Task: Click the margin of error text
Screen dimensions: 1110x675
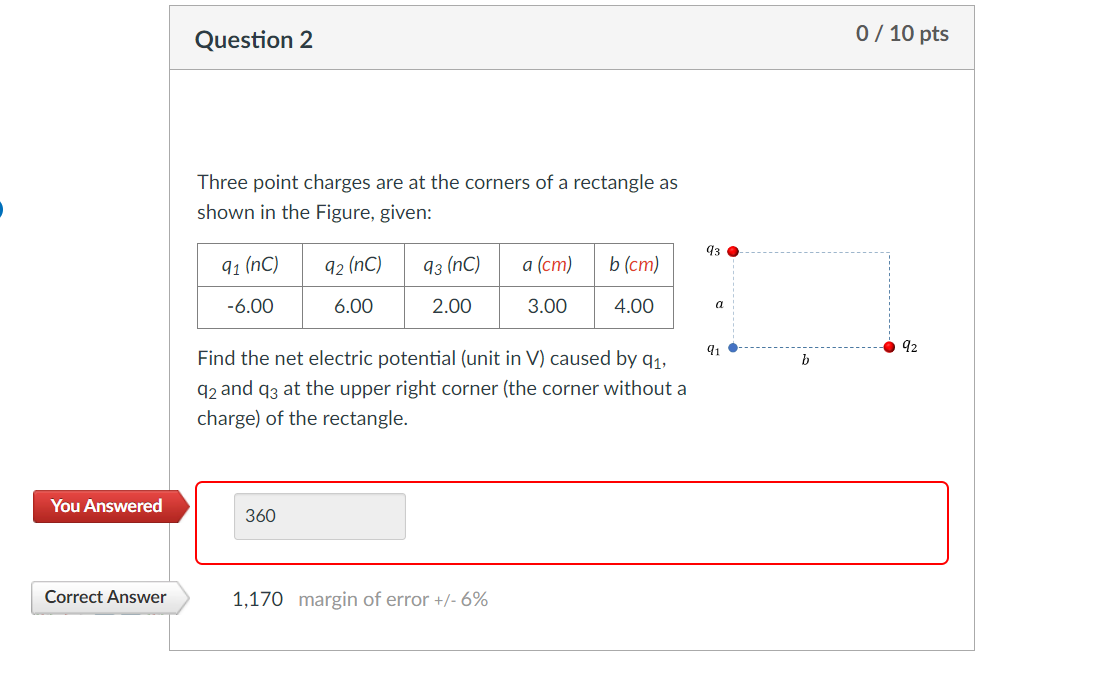Action: (392, 599)
